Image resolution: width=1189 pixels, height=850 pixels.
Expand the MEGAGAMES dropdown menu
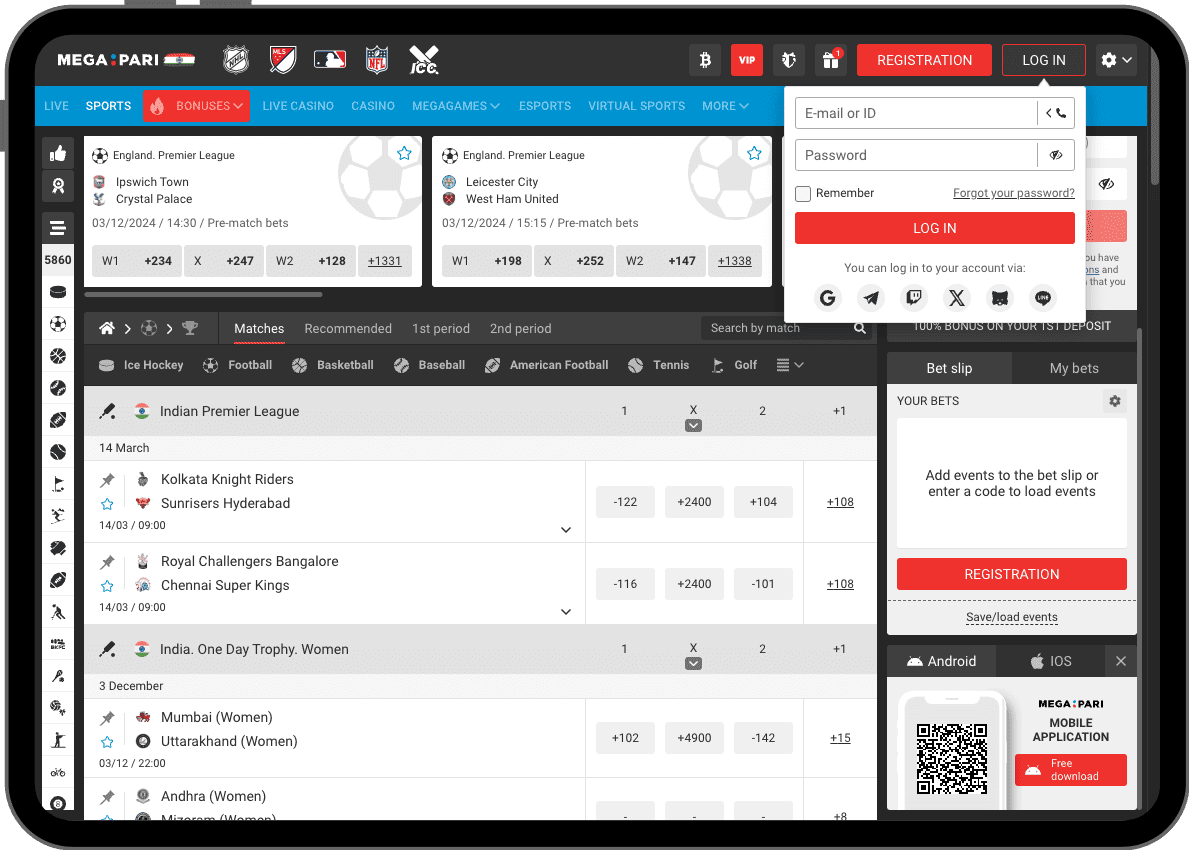coord(456,106)
